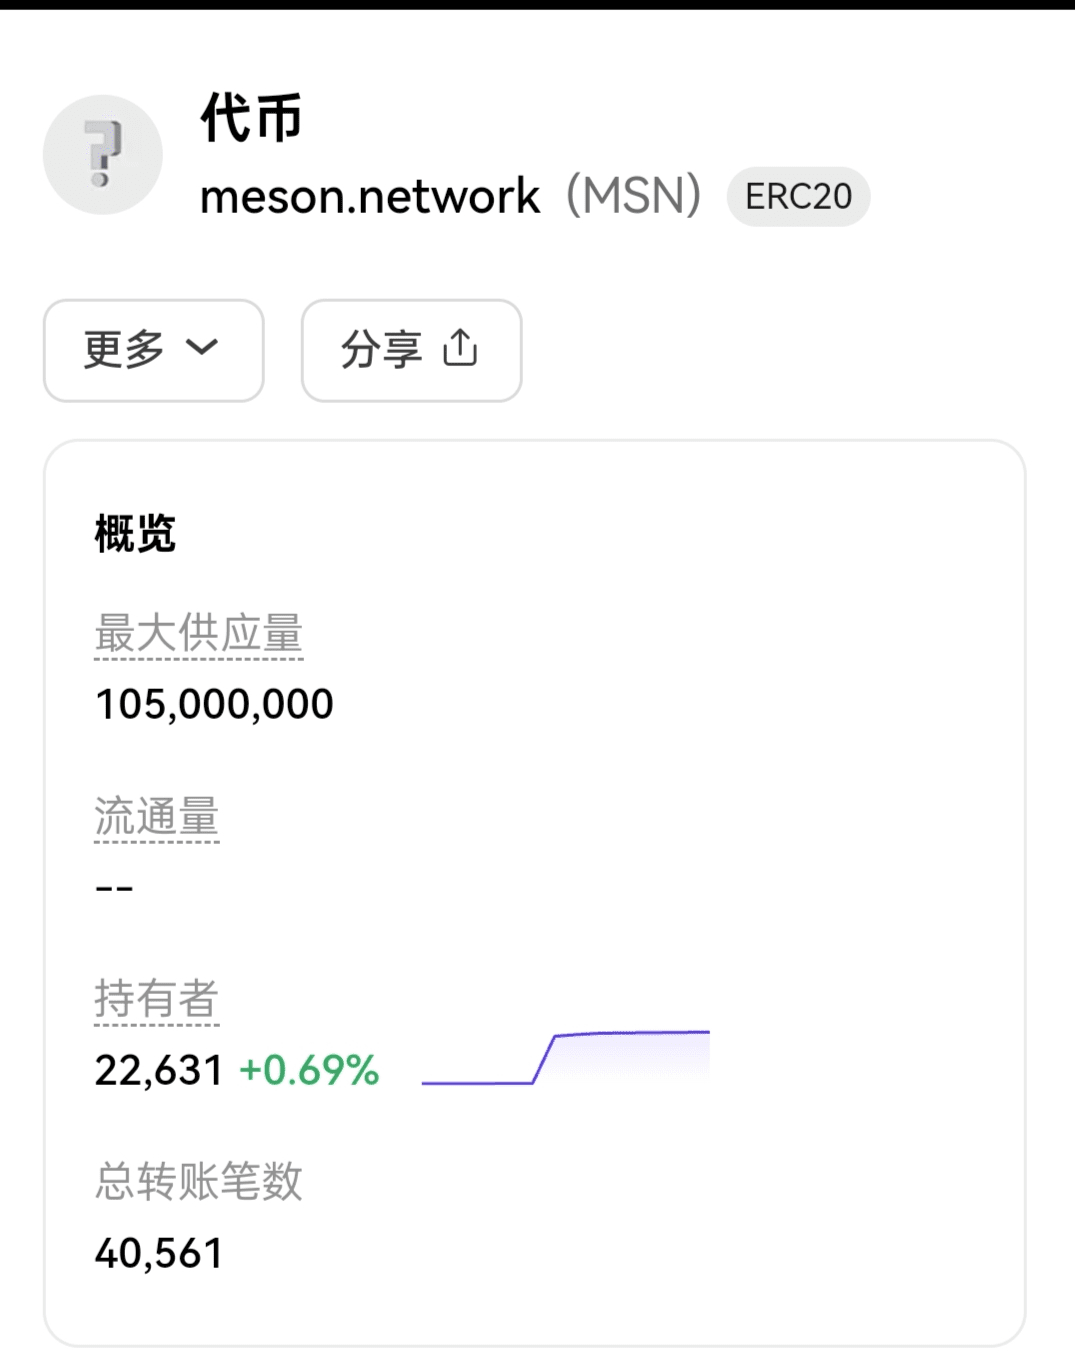Tap the 最大供应量 underlined label
The width and height of the screenshot is (1075, 1353).
(x=198, y=634)
